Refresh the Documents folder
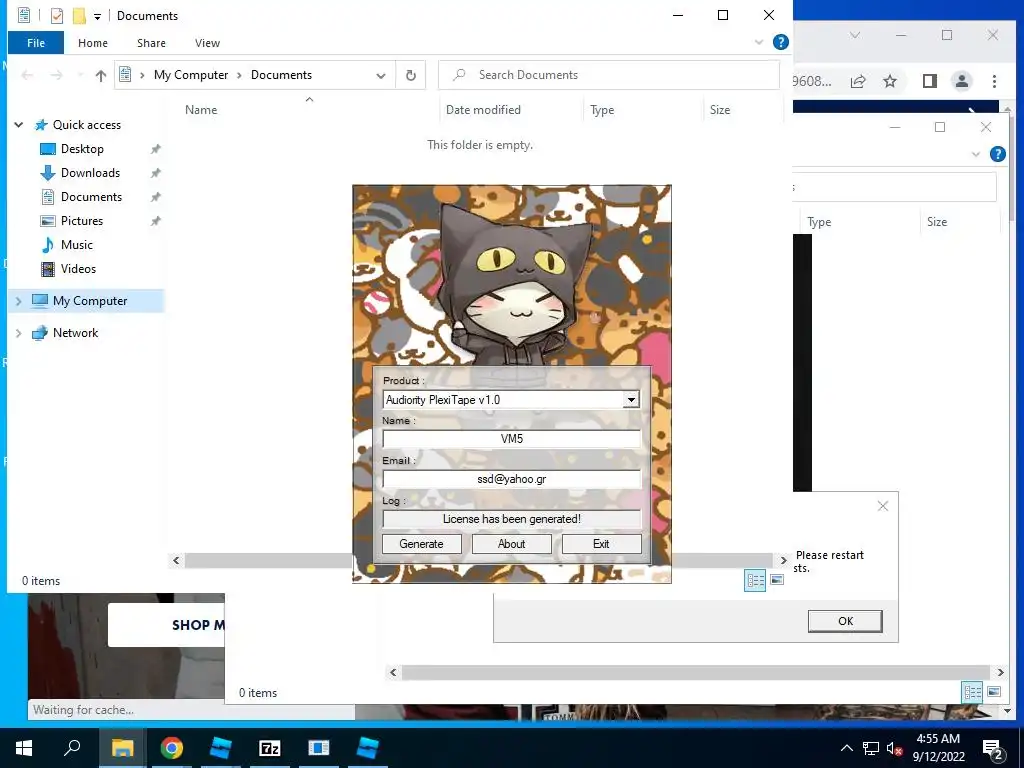 411,75
